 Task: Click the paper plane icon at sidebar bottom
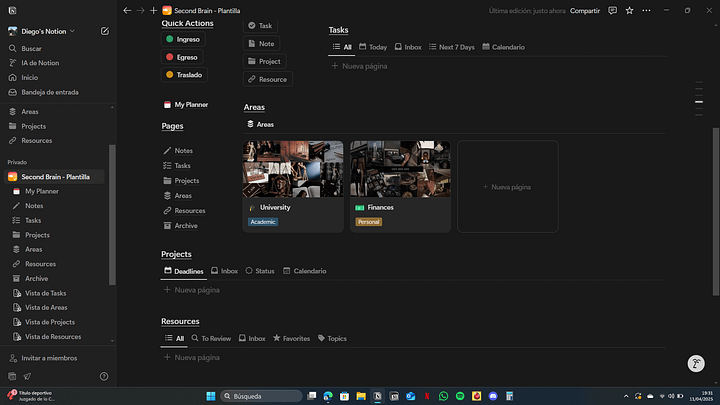coord(28,377)
